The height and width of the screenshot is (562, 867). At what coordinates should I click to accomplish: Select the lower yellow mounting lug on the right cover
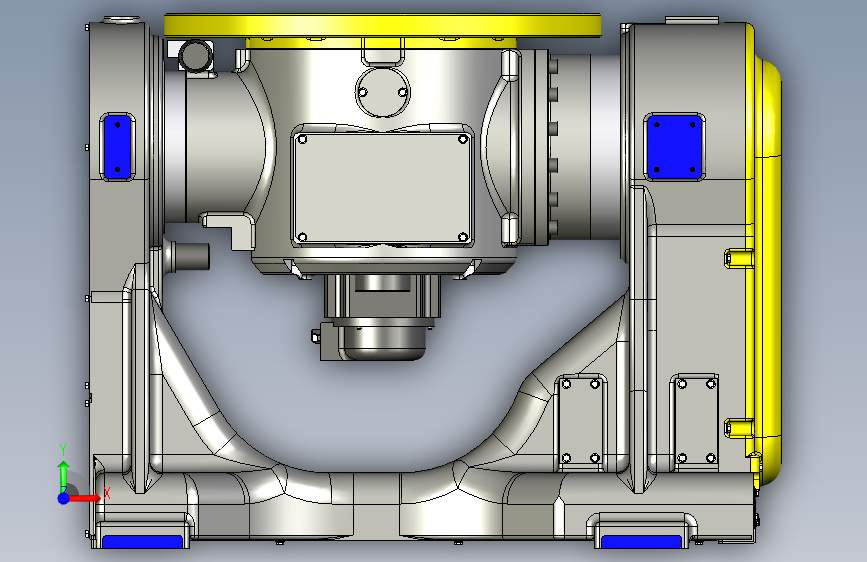click(x=739, y=428)
